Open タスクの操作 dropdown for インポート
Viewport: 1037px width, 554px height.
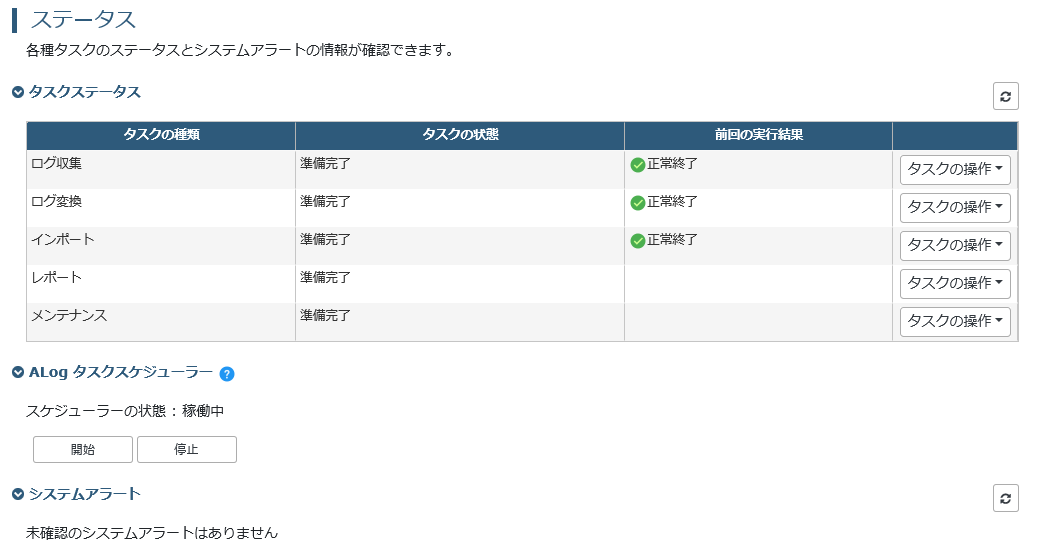click(955, 245)
